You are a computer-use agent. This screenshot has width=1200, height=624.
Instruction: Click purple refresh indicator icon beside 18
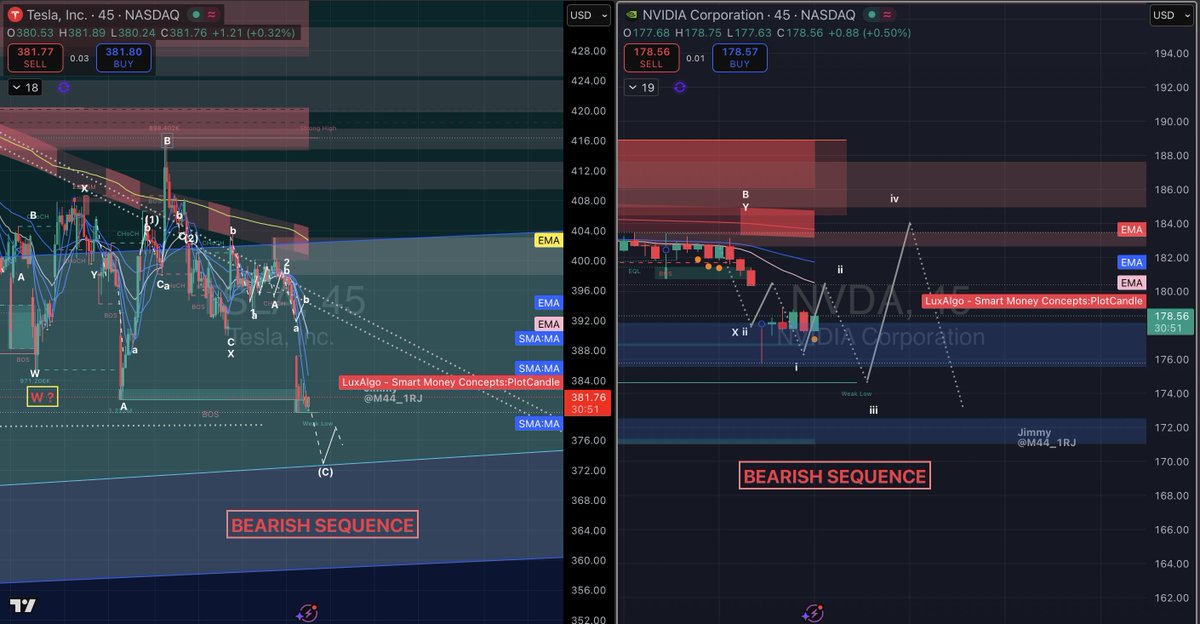point(64,88)
